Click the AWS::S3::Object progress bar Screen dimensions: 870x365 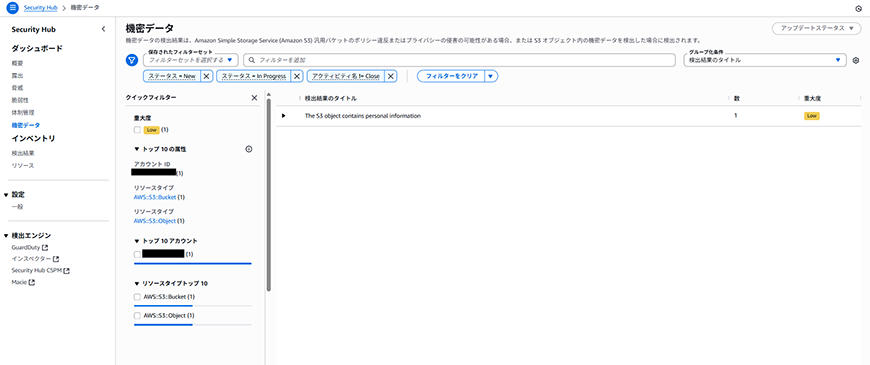click(193, 325)
